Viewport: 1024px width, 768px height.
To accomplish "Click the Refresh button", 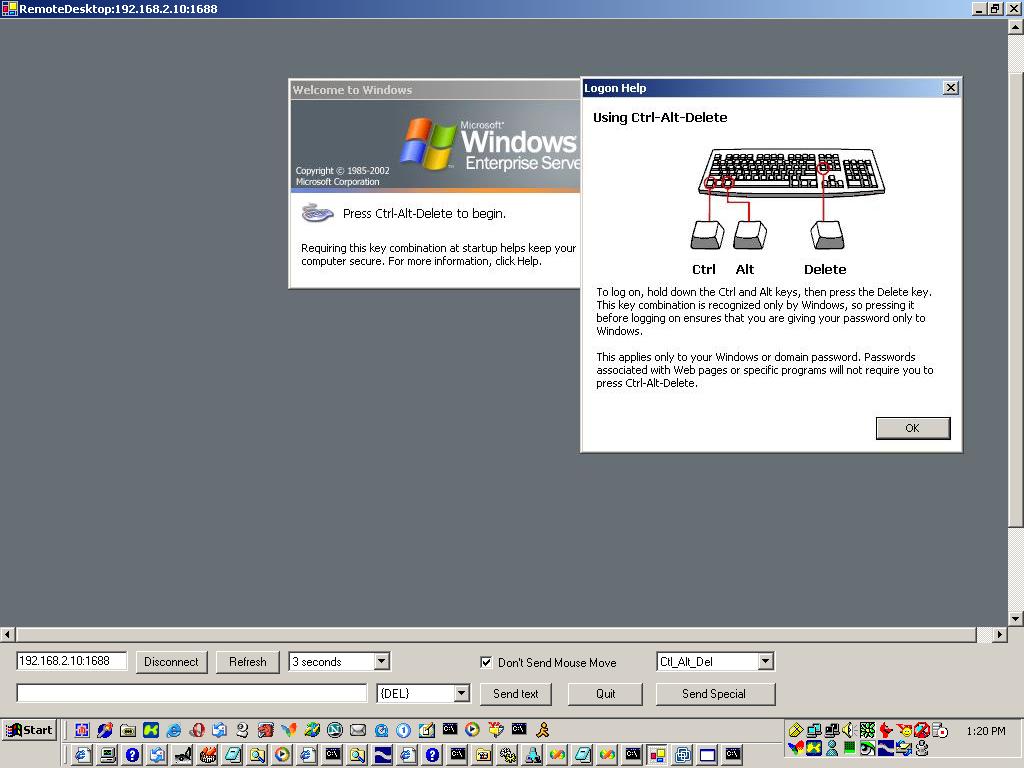I will [x=248, y=662].
